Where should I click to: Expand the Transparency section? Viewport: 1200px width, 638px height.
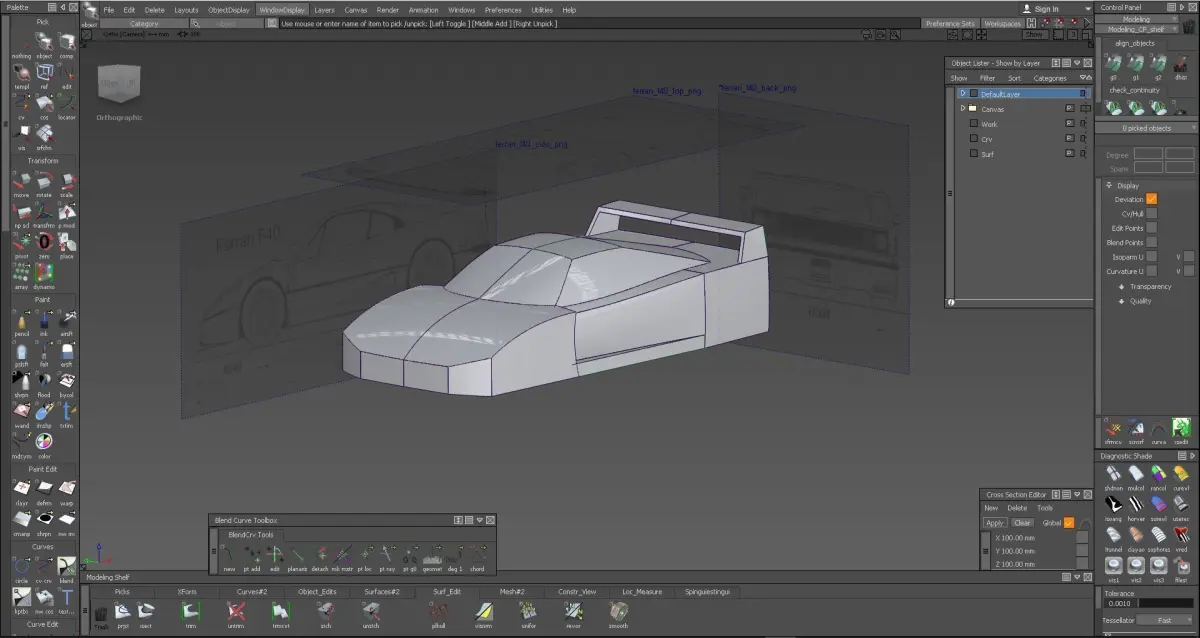(x=1121, y=287)
